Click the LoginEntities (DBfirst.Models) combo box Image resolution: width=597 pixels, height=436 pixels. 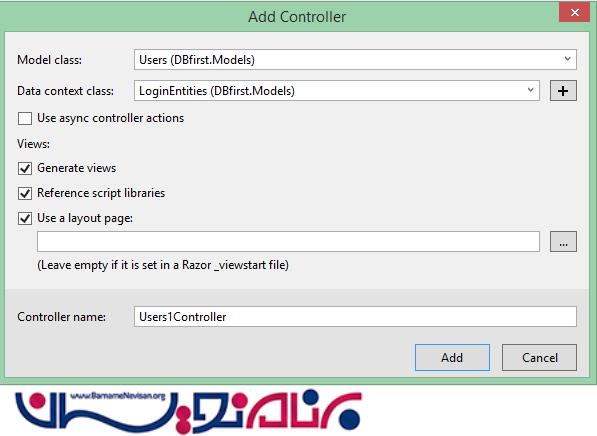click(x=337, y=91)
